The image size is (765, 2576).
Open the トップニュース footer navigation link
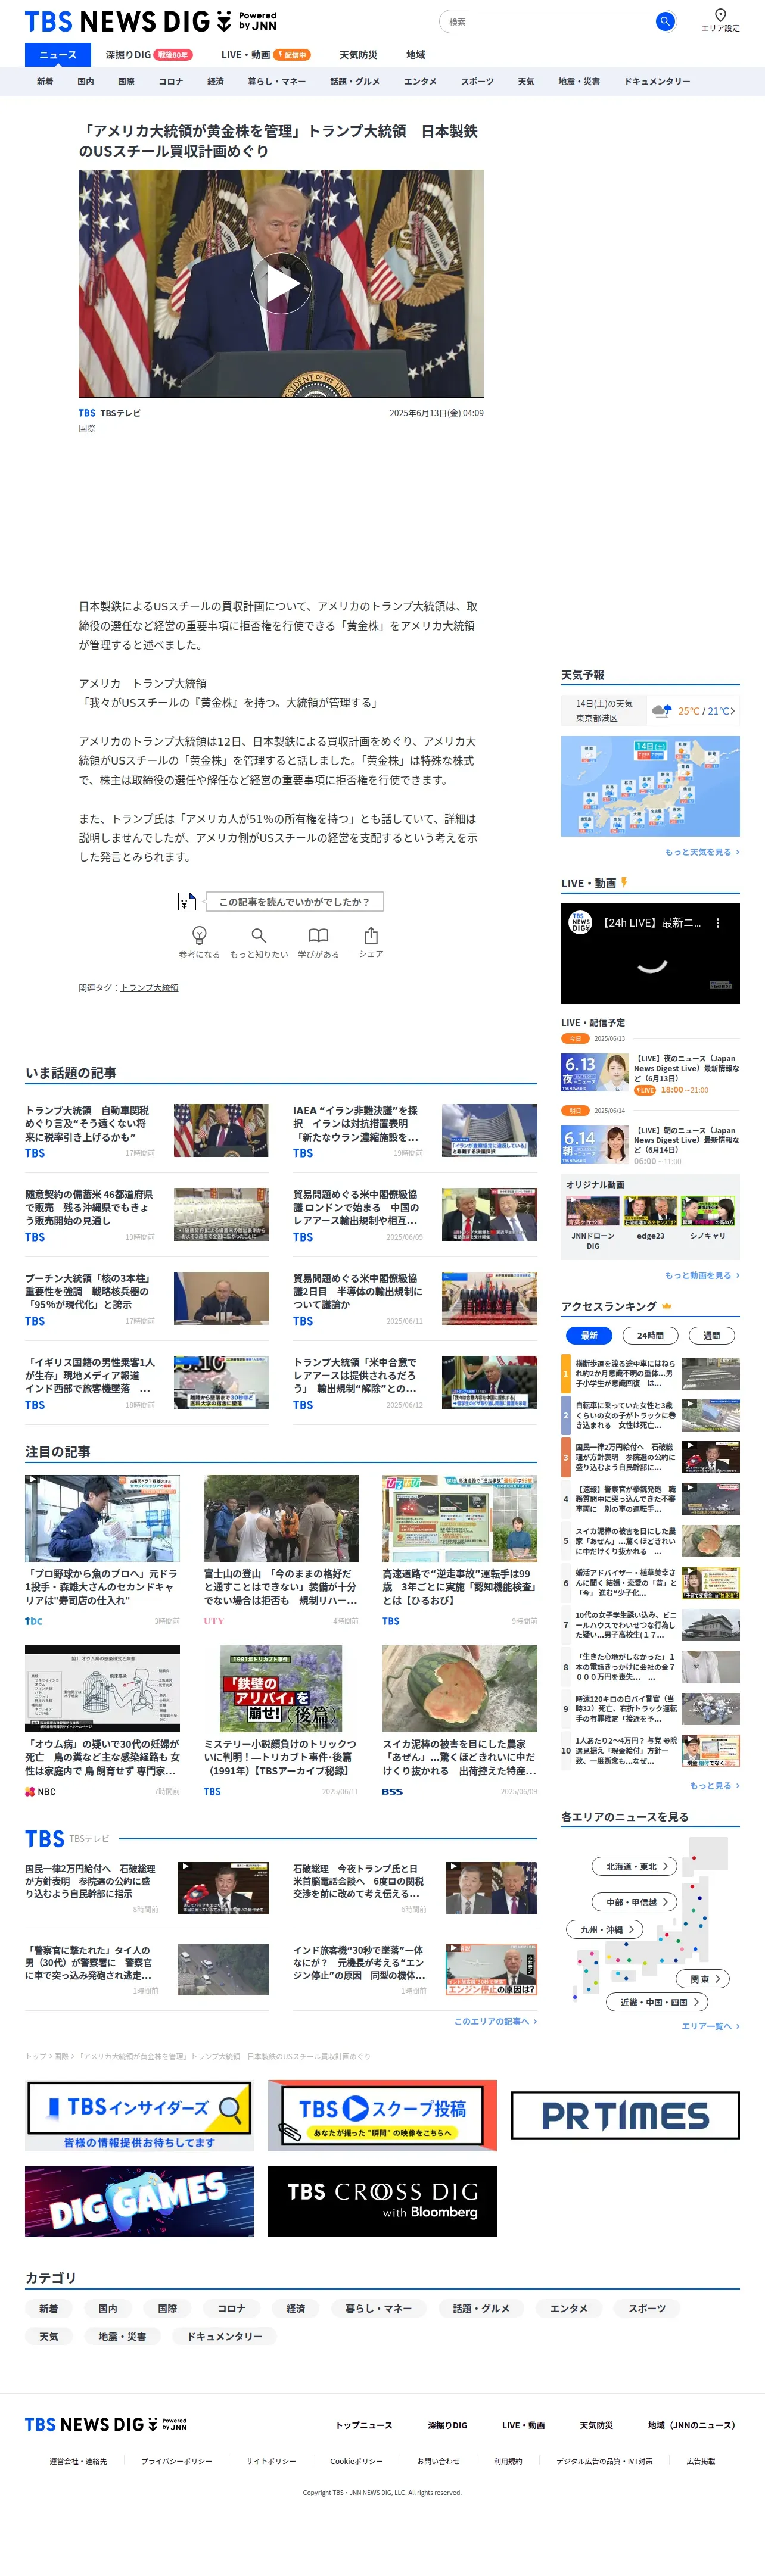click(x=364, y=2425)
